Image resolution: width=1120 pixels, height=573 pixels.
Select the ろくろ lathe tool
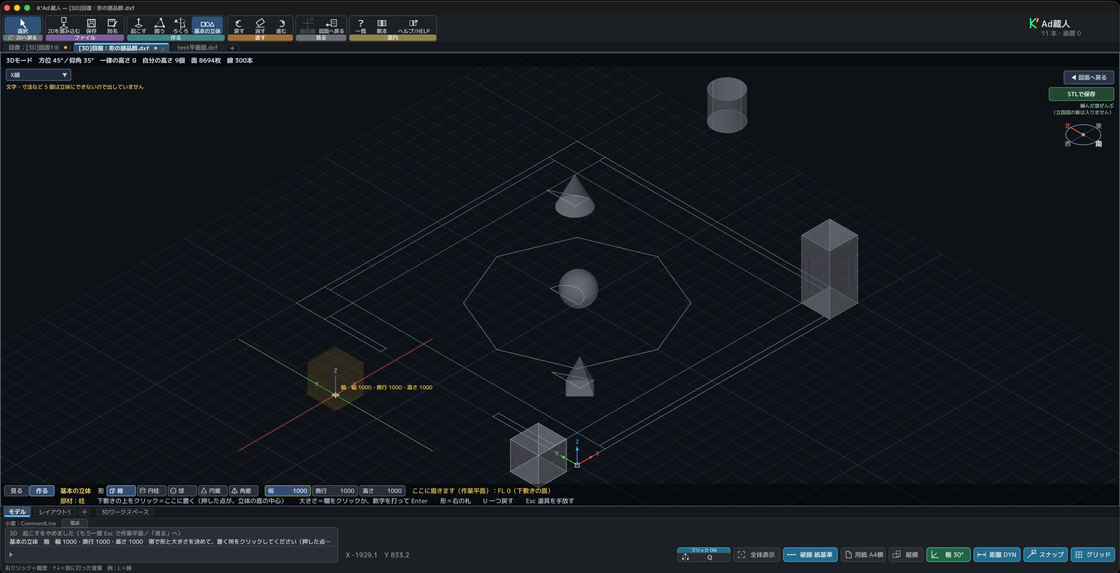pos(181,26)
